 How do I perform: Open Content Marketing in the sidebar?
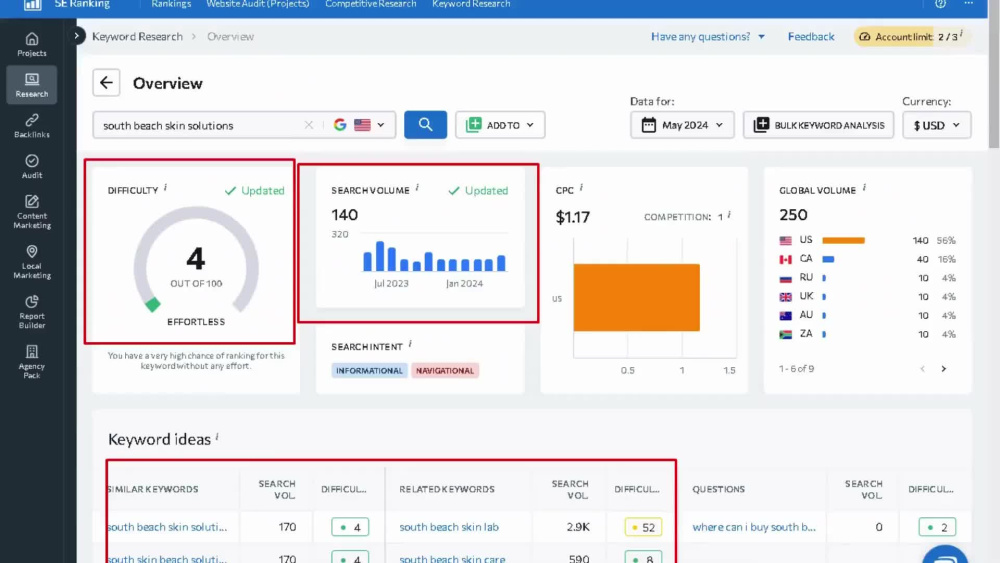[32, 212]
